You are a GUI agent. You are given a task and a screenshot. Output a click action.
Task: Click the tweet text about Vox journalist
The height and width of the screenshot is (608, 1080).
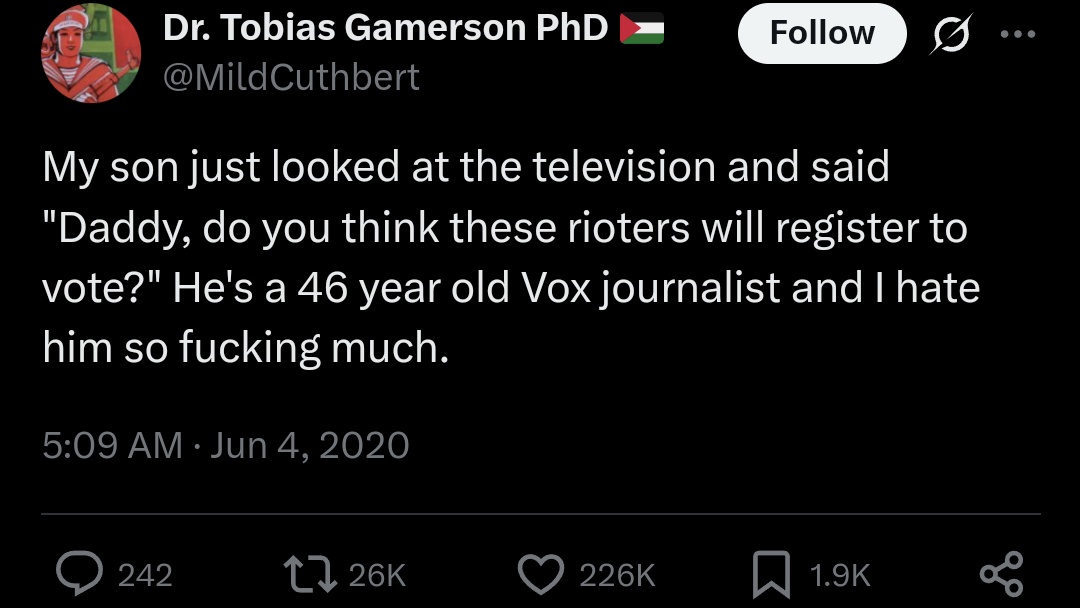(x=510, y=257)
